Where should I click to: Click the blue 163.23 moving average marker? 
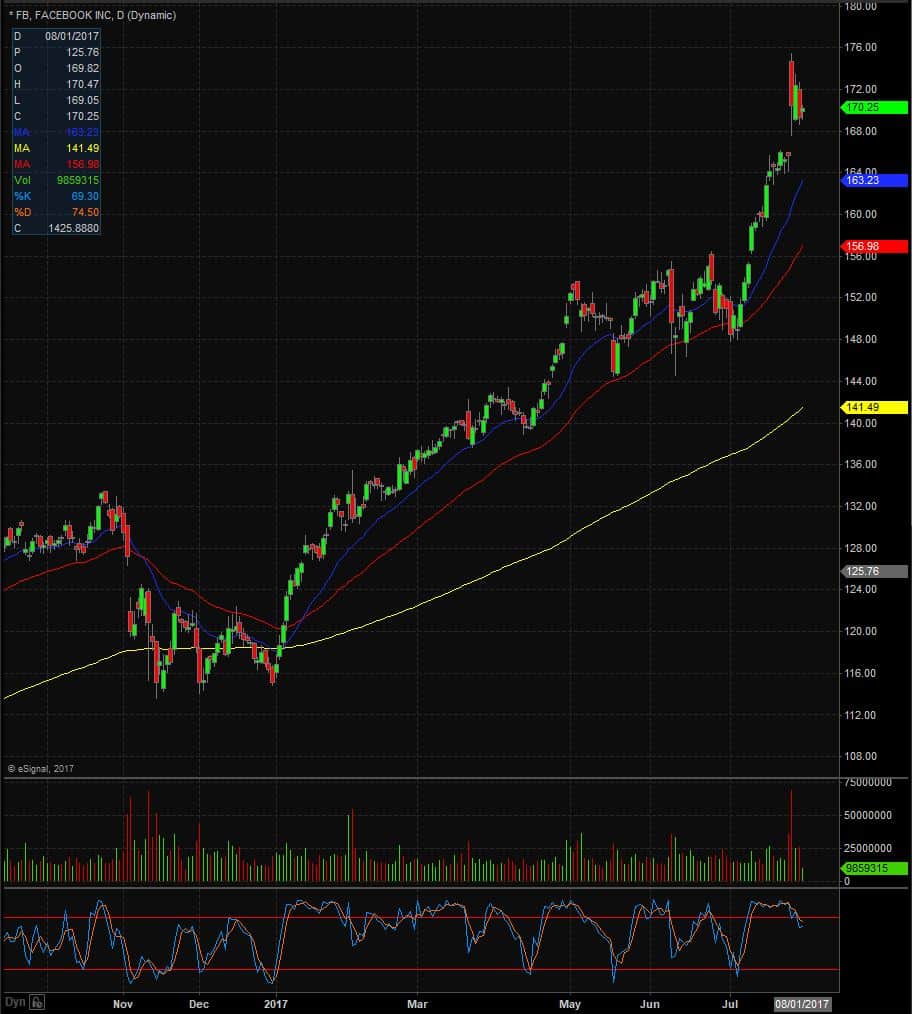pos(874,180)
